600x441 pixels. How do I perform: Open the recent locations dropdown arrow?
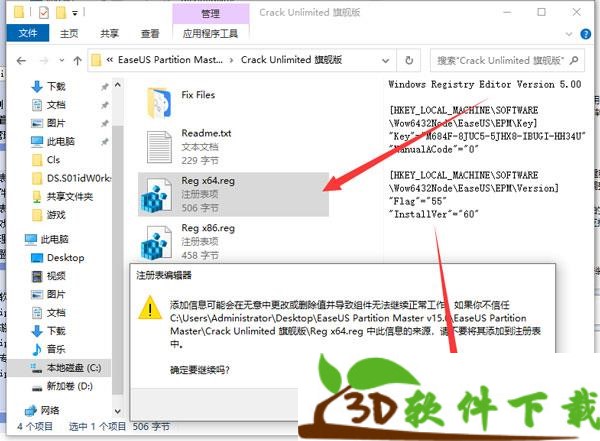pos(62,60)
